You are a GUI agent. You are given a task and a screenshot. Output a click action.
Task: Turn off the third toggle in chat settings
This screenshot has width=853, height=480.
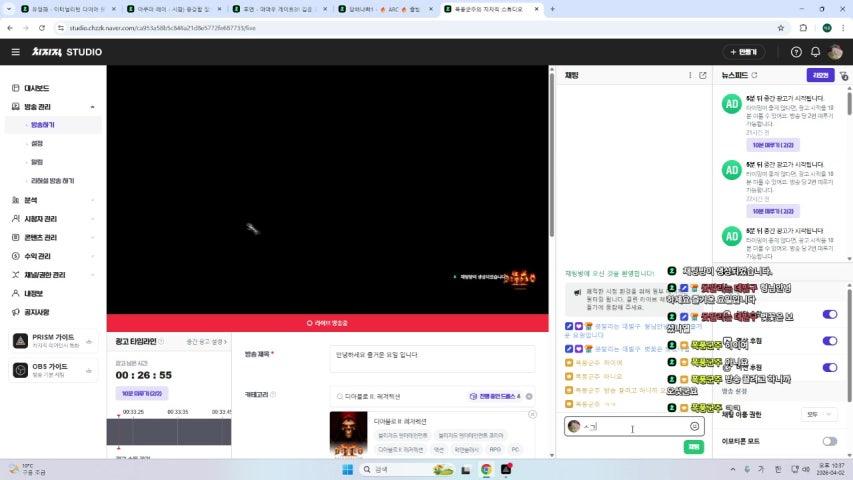[x=829, y=367]
